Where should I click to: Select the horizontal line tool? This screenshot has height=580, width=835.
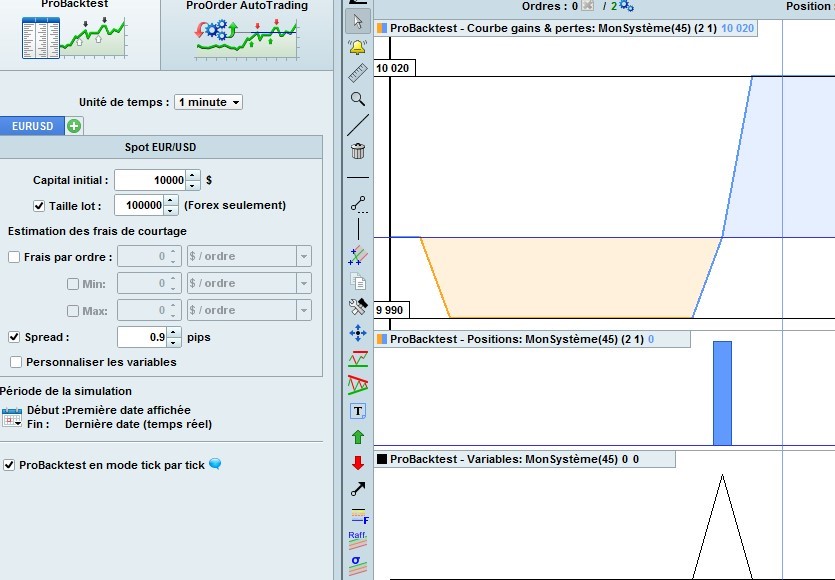(x=358, y=177)
